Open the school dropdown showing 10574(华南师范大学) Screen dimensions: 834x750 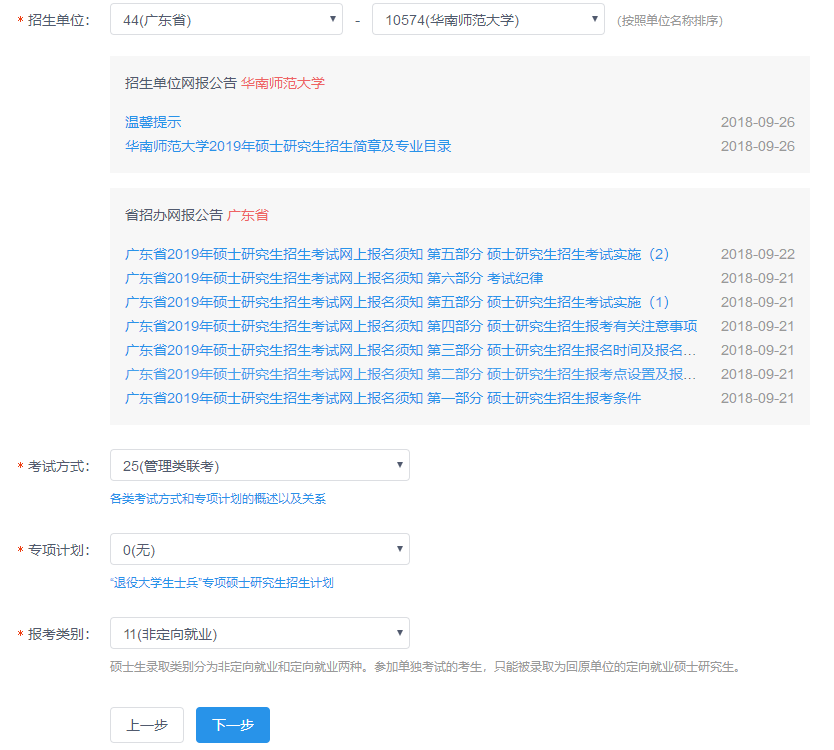pos(487,19)
